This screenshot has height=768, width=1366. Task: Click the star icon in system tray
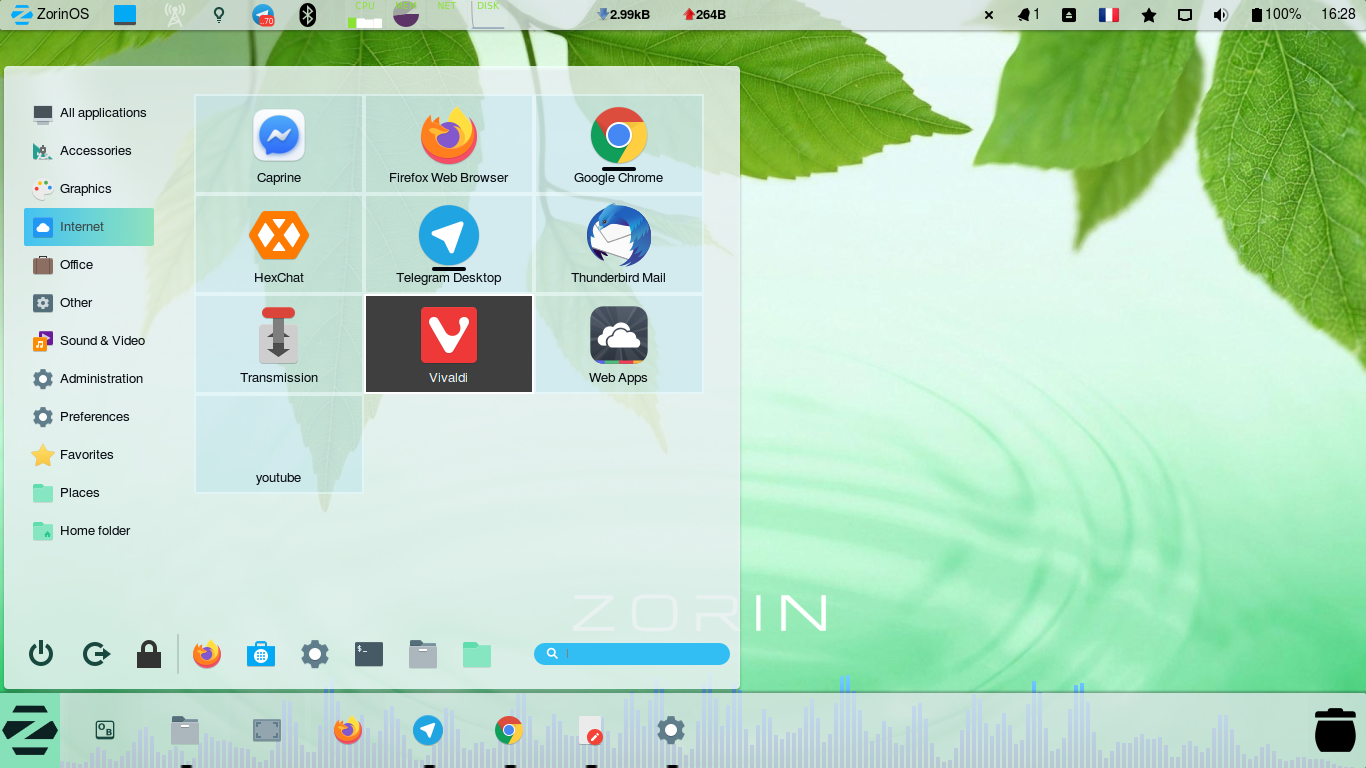[x=1149, y=15]
